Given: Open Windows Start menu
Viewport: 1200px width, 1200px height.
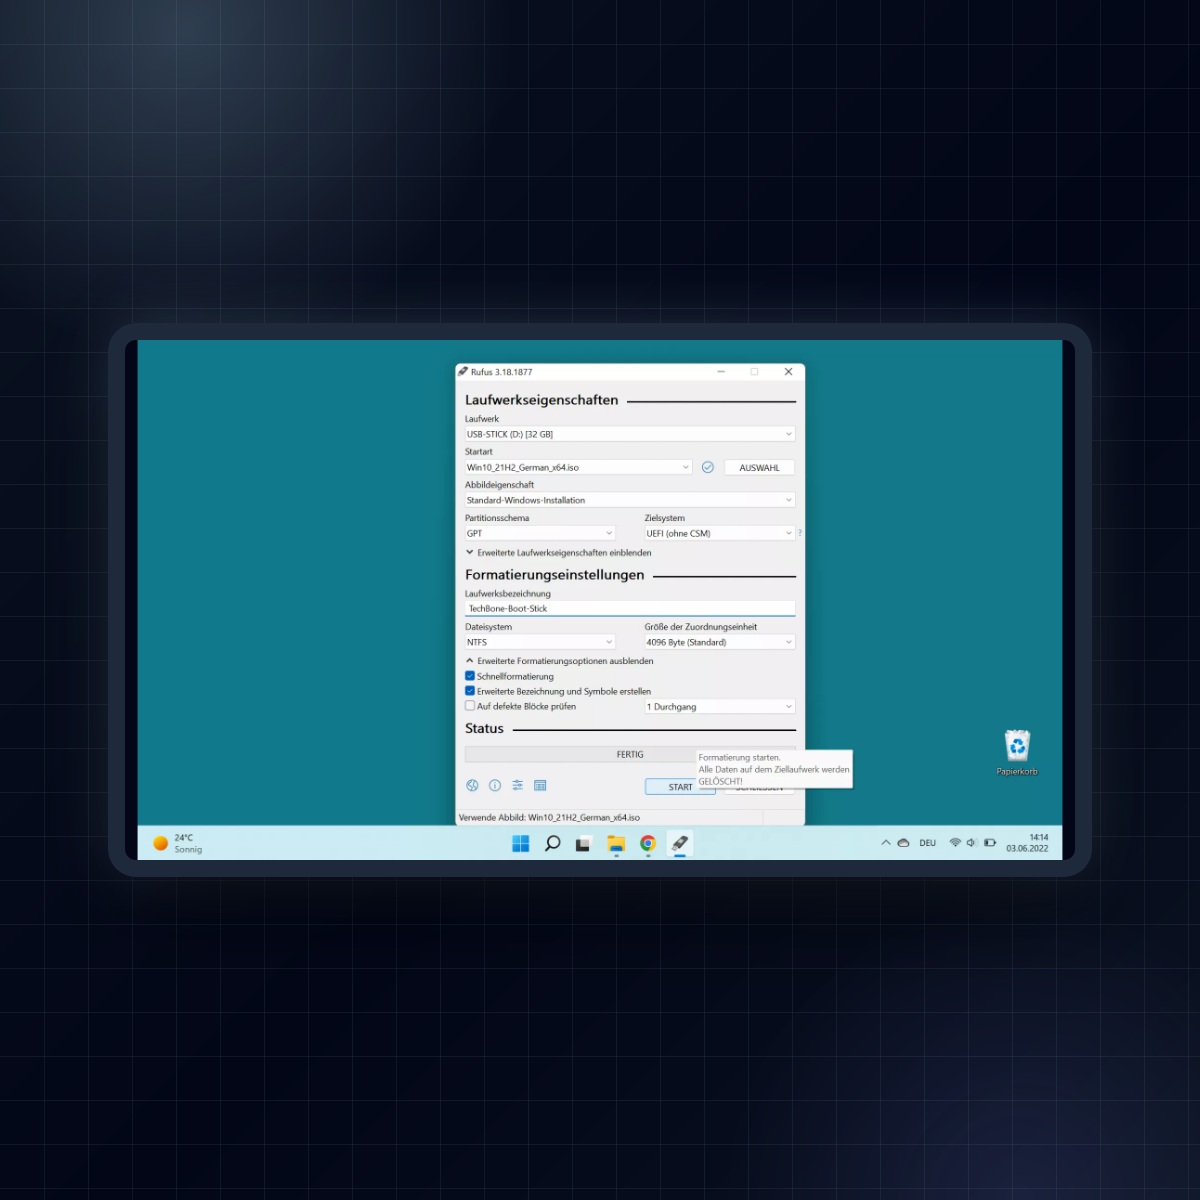Looking at the screenshot, I should [x=521, y=844].
